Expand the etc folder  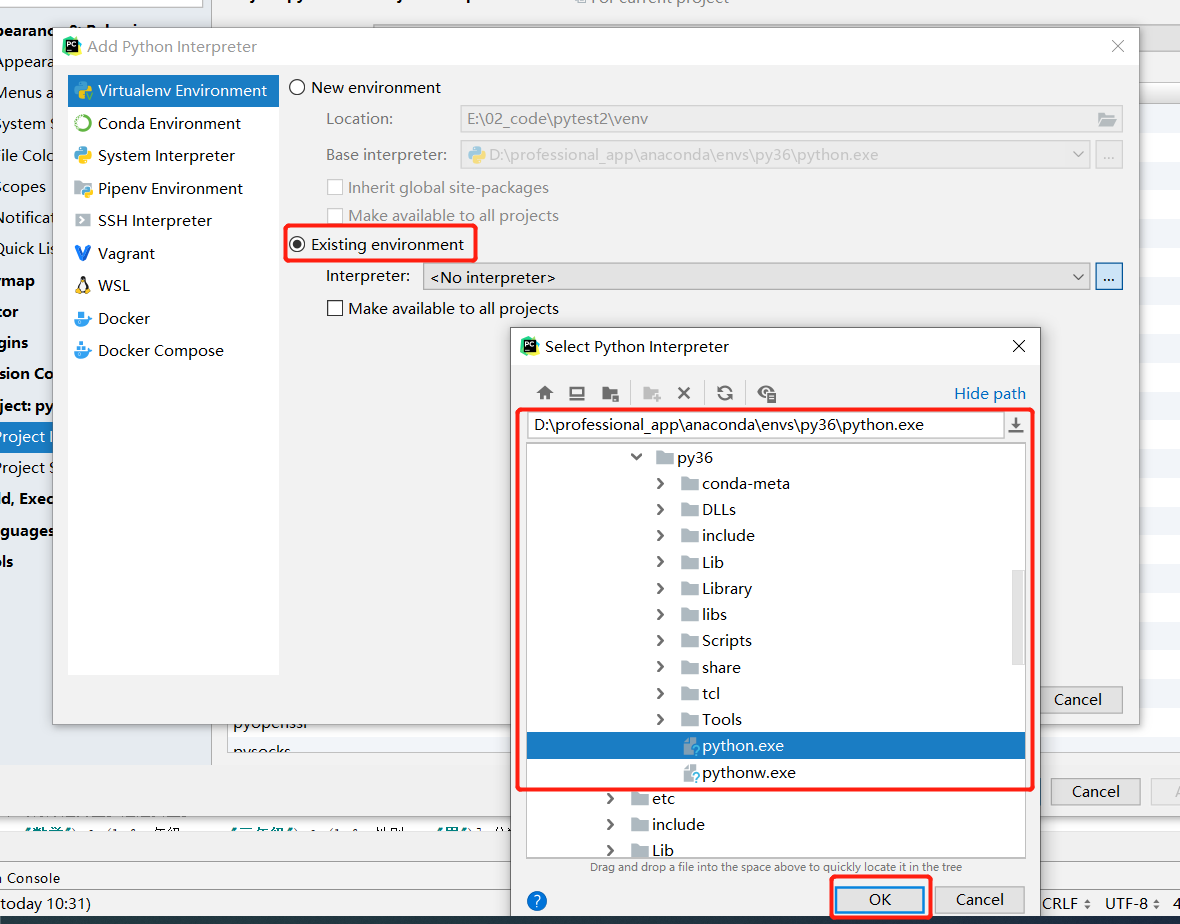pyautogui.click(x=610, y=798)
